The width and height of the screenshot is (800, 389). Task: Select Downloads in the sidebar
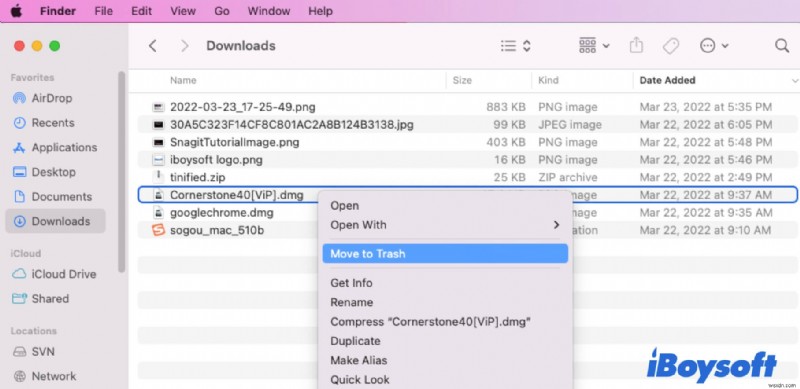pyautogui.click(x=55, y=221)
